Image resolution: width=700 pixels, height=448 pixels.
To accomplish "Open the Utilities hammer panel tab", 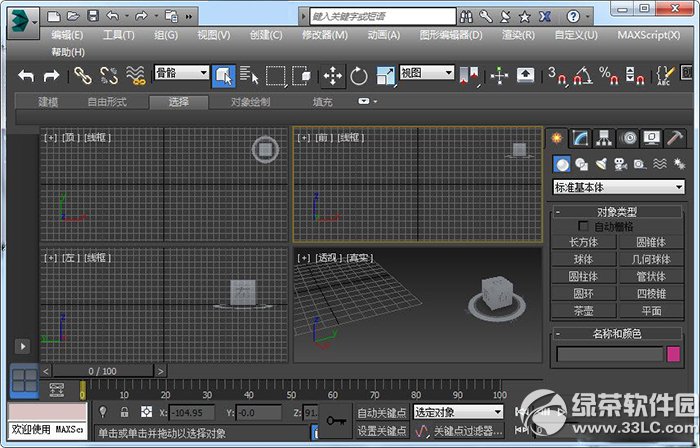I will click(x=675, y=138).
